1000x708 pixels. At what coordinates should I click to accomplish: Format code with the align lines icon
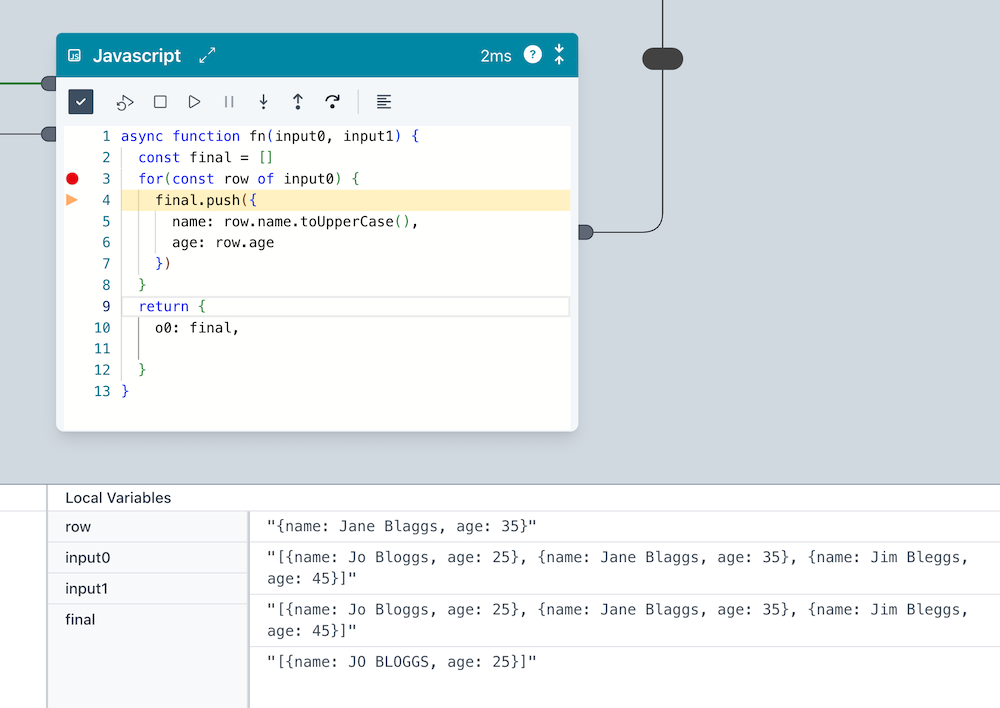tap(384, 102)
